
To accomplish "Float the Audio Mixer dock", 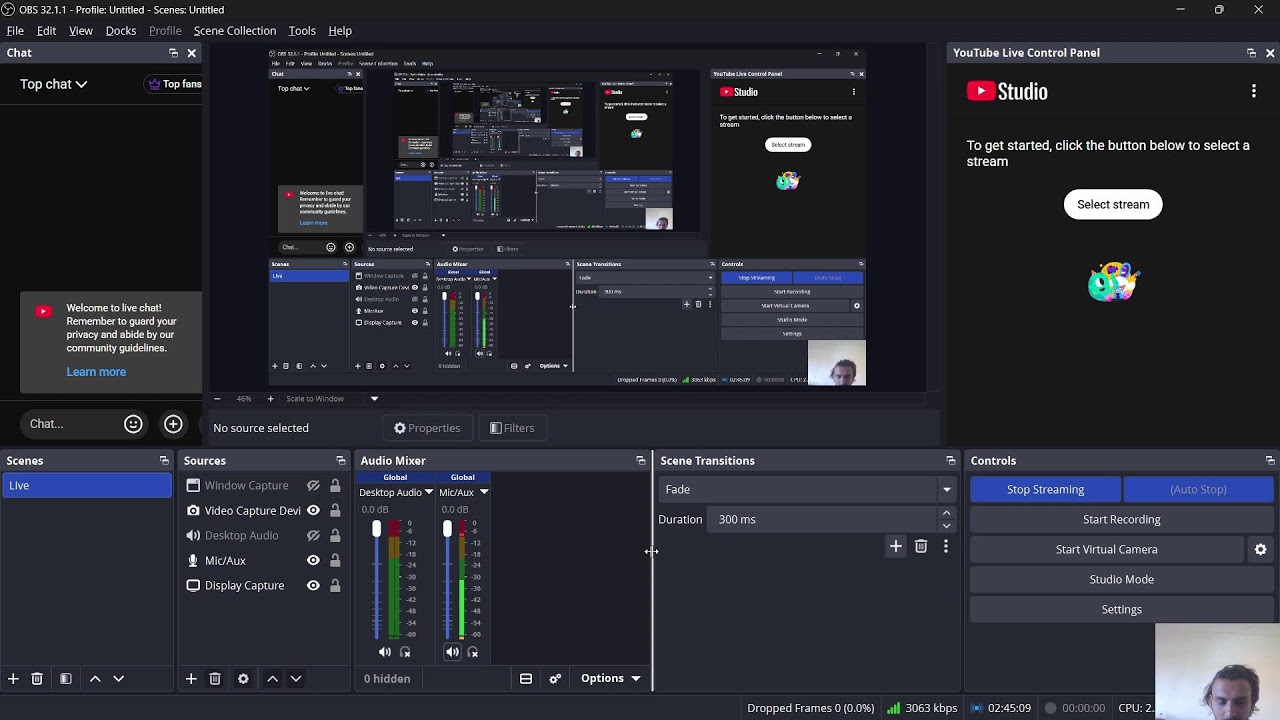I will pos(641,461).
